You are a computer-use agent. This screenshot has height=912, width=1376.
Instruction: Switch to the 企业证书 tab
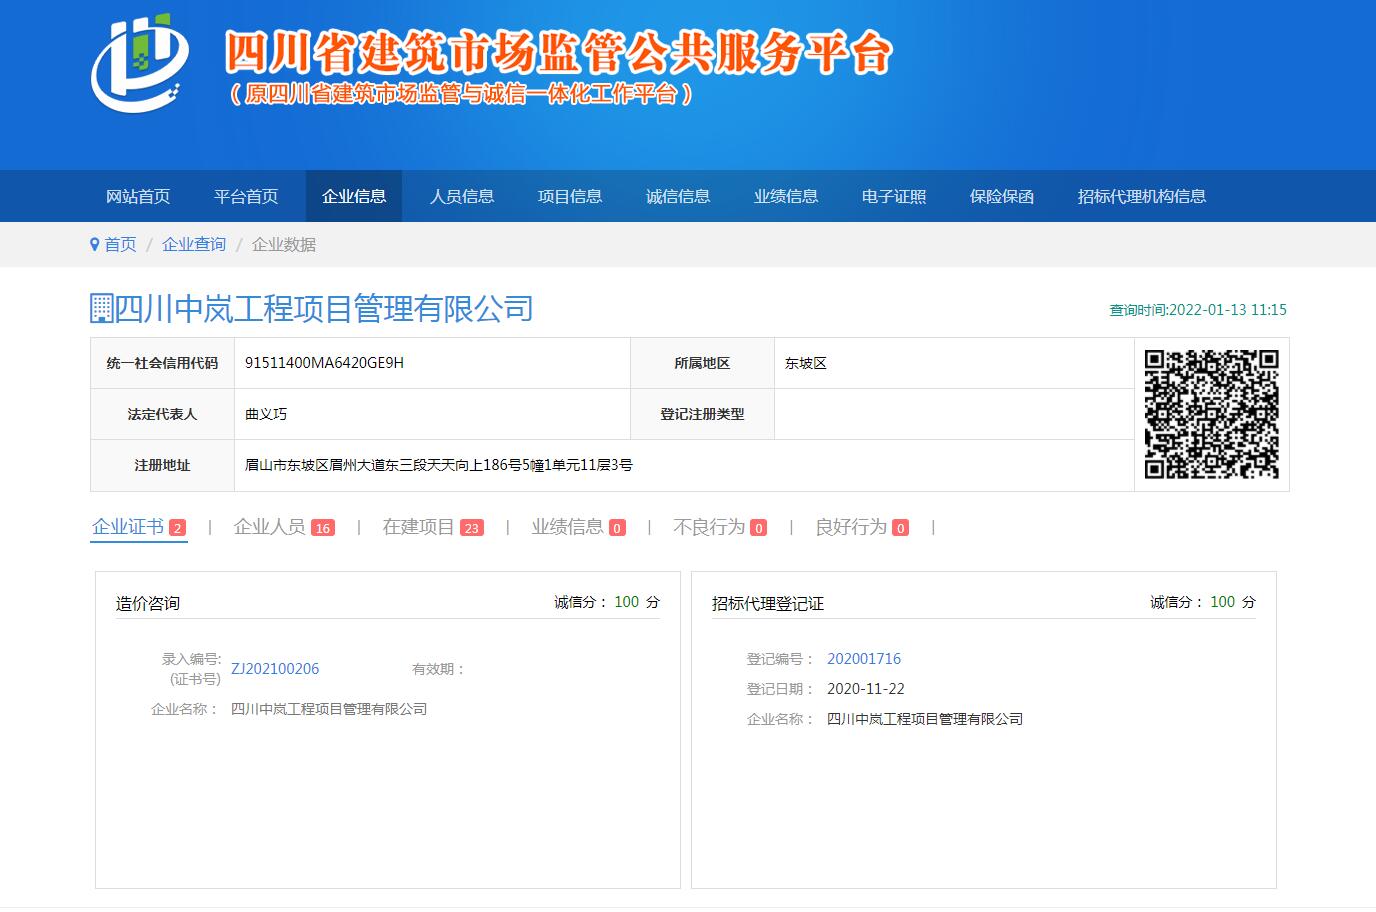point(129,526)
